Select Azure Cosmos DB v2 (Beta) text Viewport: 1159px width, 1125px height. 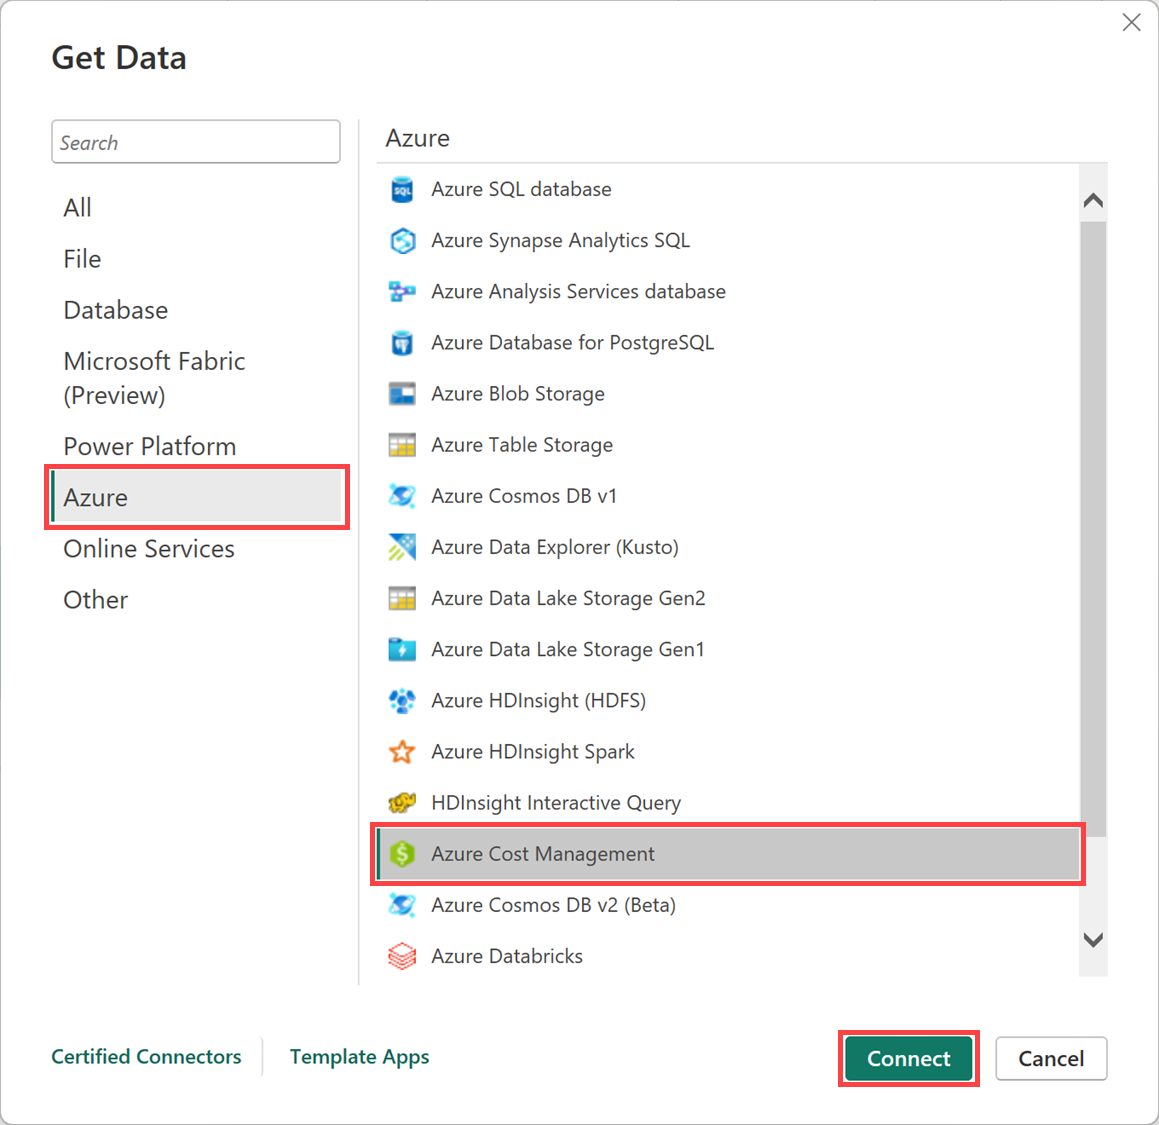tap(554, 905)
